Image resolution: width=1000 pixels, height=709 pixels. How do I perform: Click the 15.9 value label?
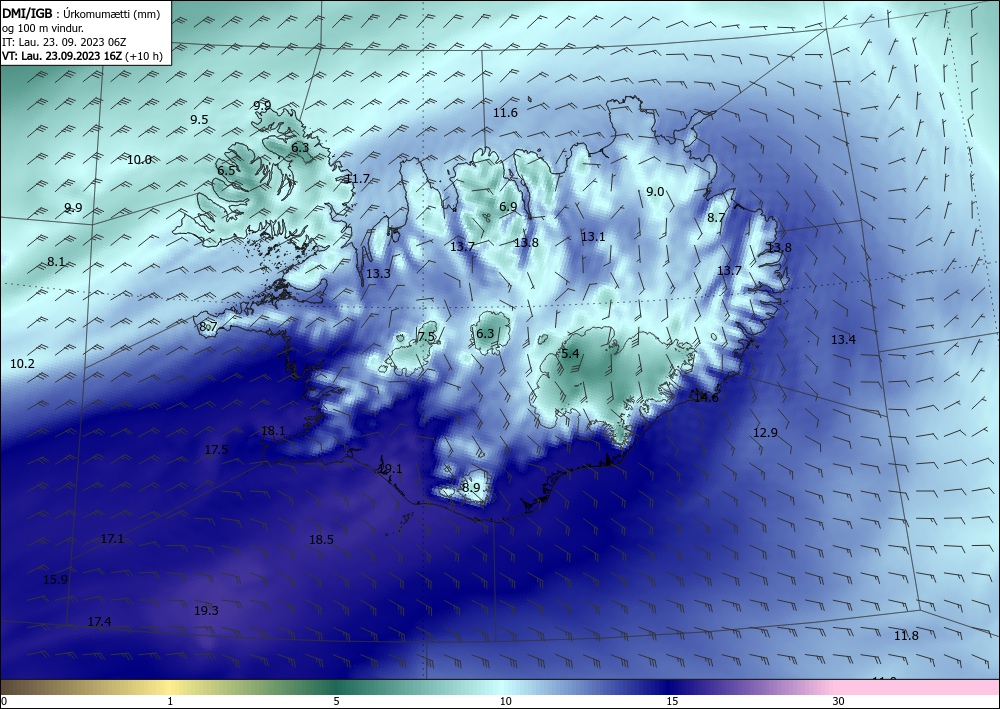click(55, 580)
